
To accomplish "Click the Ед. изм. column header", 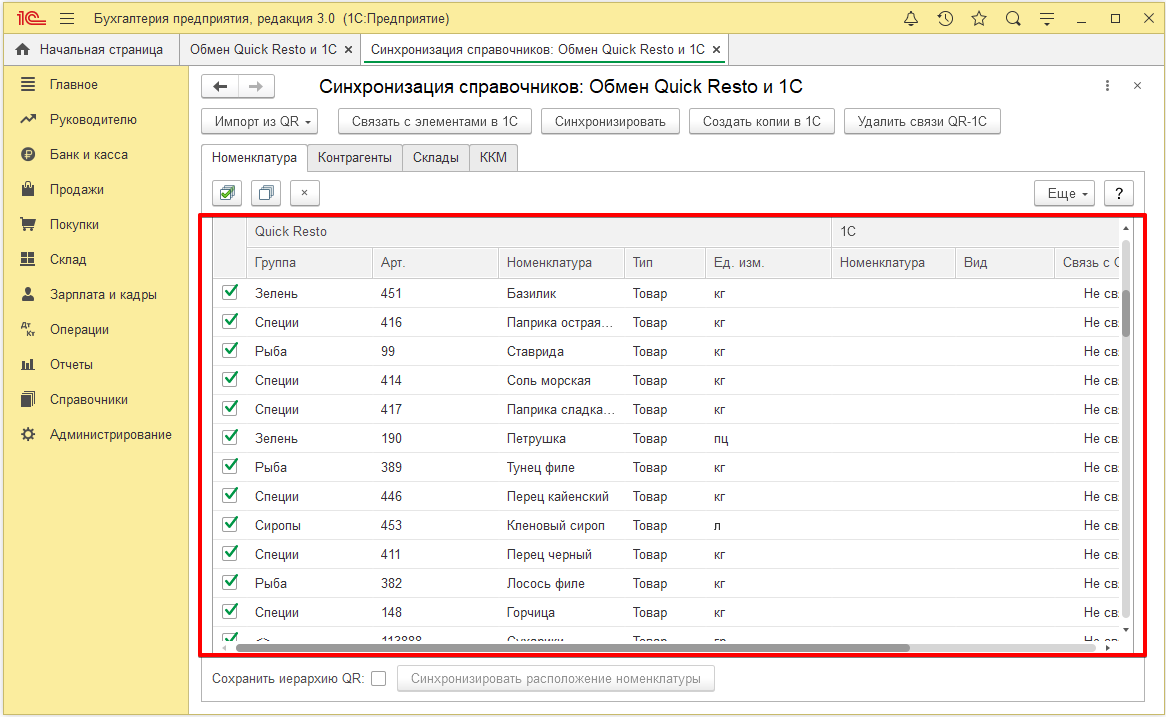I will point(767,263).
